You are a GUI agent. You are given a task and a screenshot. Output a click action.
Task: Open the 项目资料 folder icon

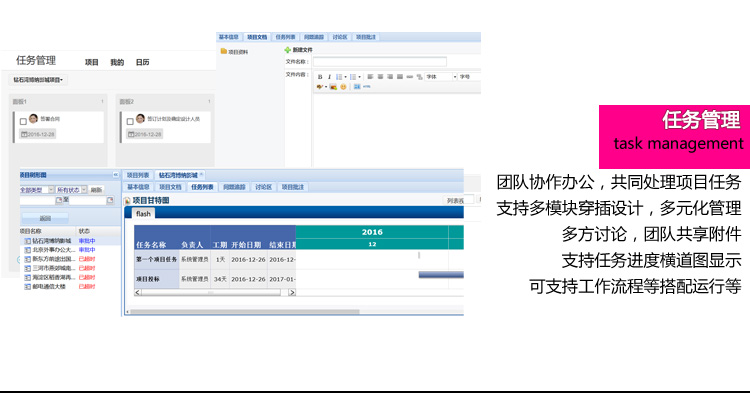click(x=223, y=51)
